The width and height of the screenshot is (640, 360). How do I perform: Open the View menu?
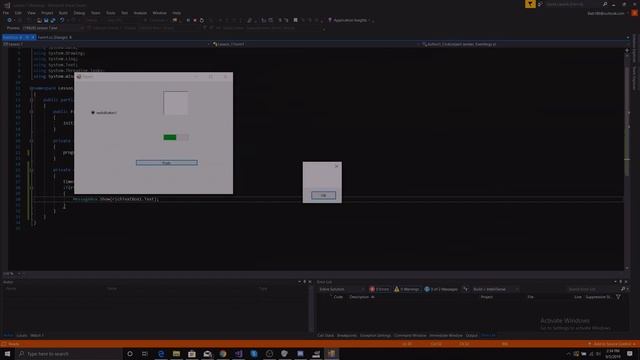[x=31, y=13]
